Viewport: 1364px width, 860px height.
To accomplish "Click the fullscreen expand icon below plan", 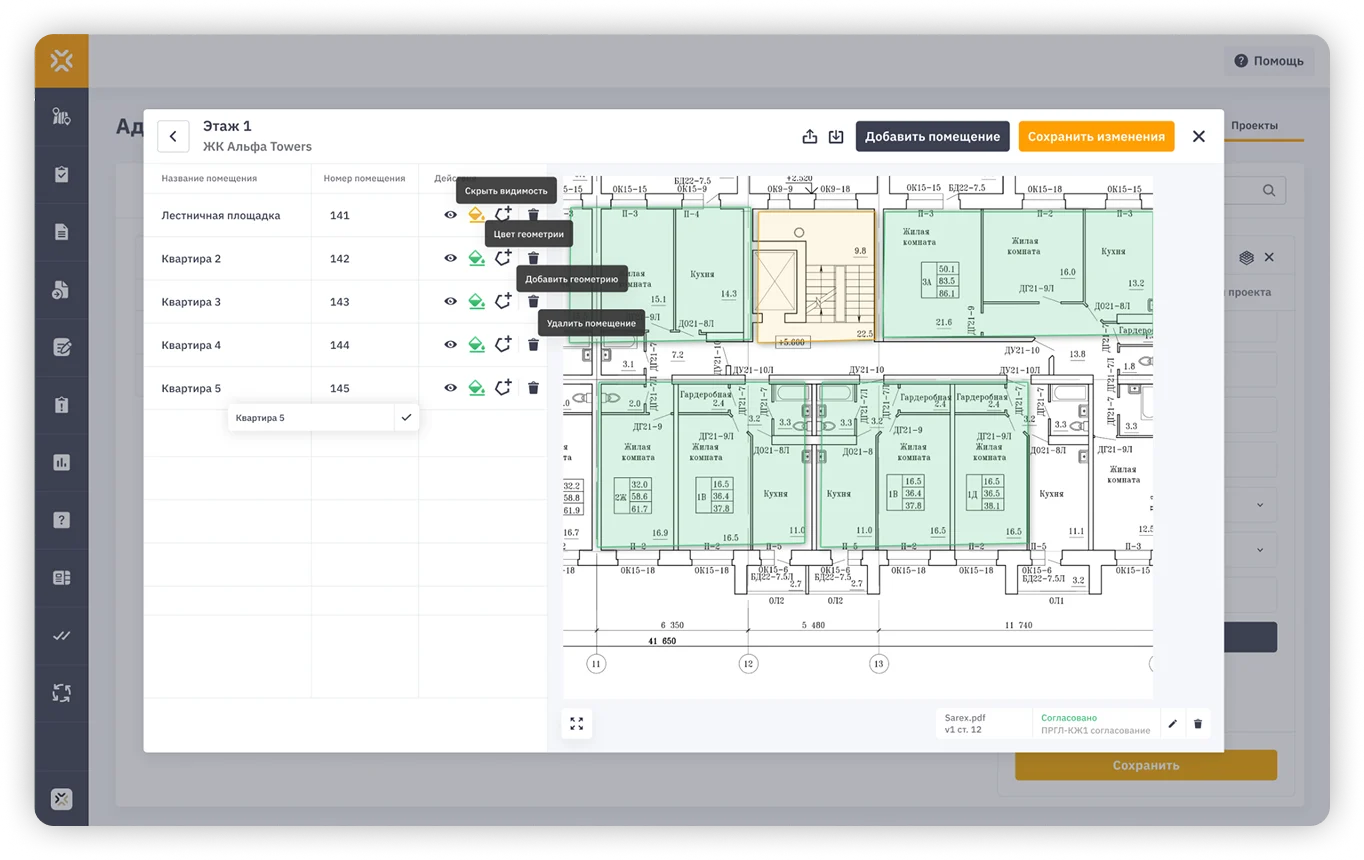I will 576,723.
